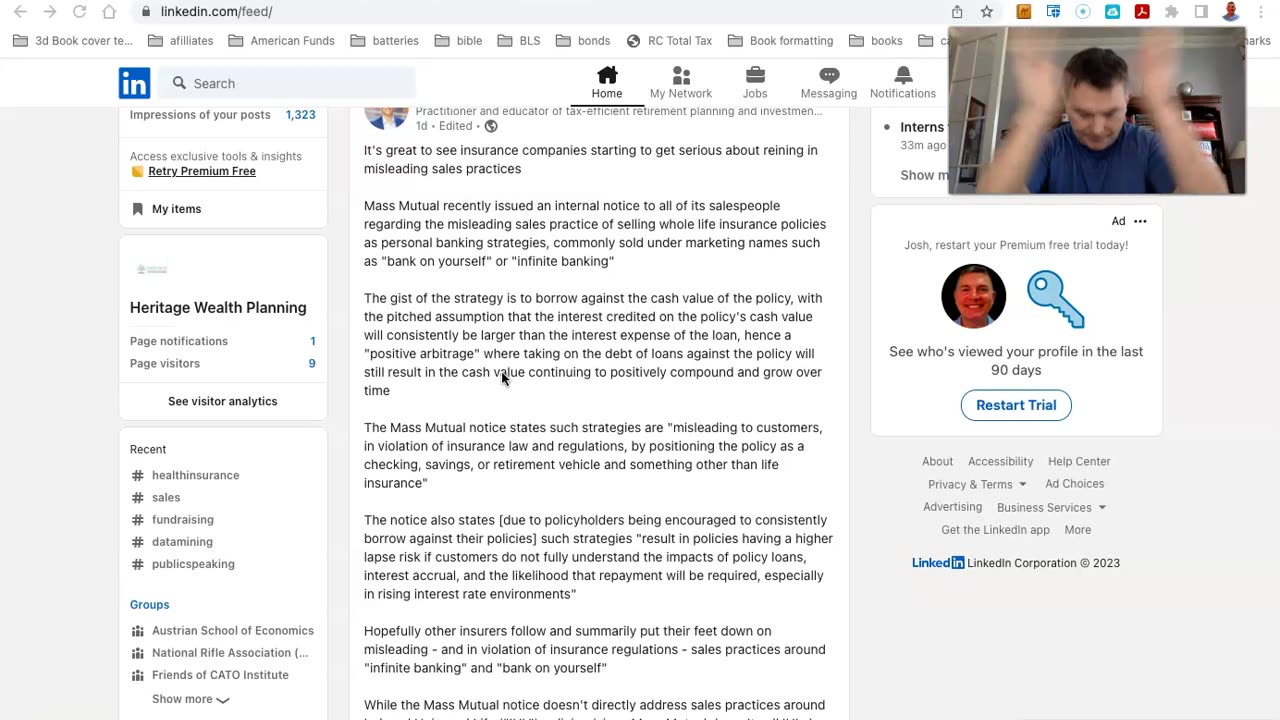Open the Help Center footer link
The height and width of the screenshot is (720, 1280).
[x=1079, y=462]
